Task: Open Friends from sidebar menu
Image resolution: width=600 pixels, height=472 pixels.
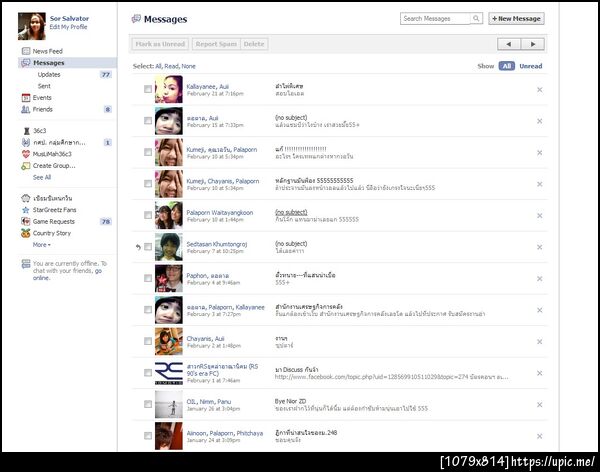Action: [x=42, y=109]
